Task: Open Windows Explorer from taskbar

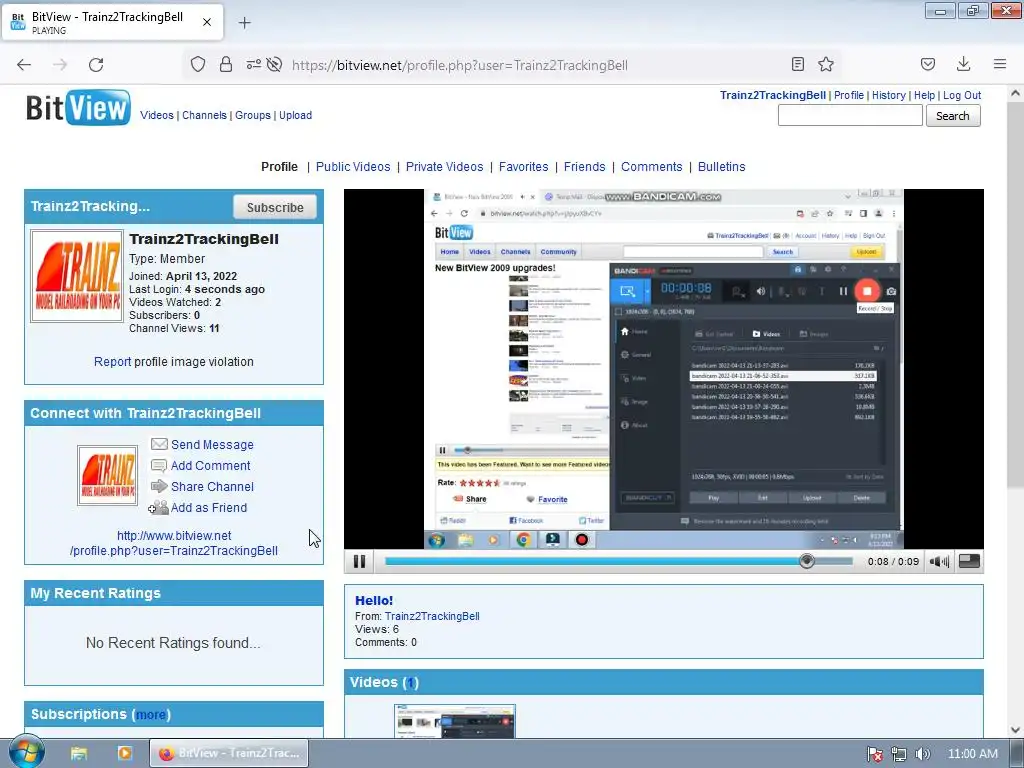Action: (x=79, y=753)
